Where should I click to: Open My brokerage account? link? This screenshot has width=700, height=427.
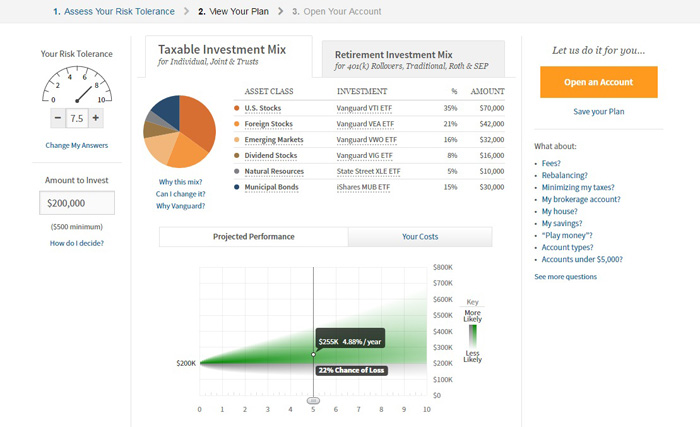coord(581,200)
